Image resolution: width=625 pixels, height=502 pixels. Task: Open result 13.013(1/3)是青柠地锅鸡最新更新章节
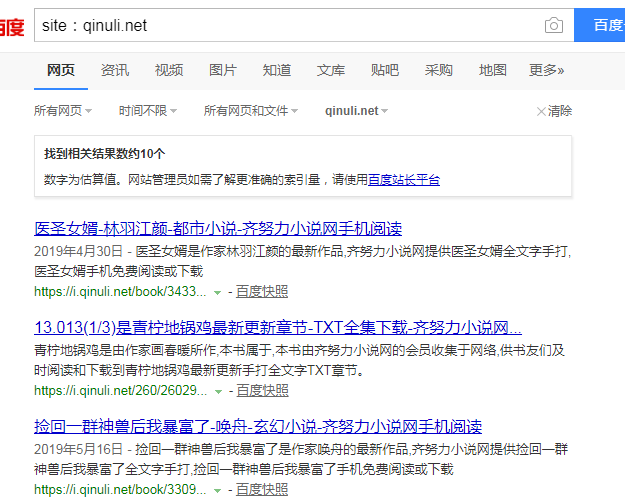[x=278, y=327]
